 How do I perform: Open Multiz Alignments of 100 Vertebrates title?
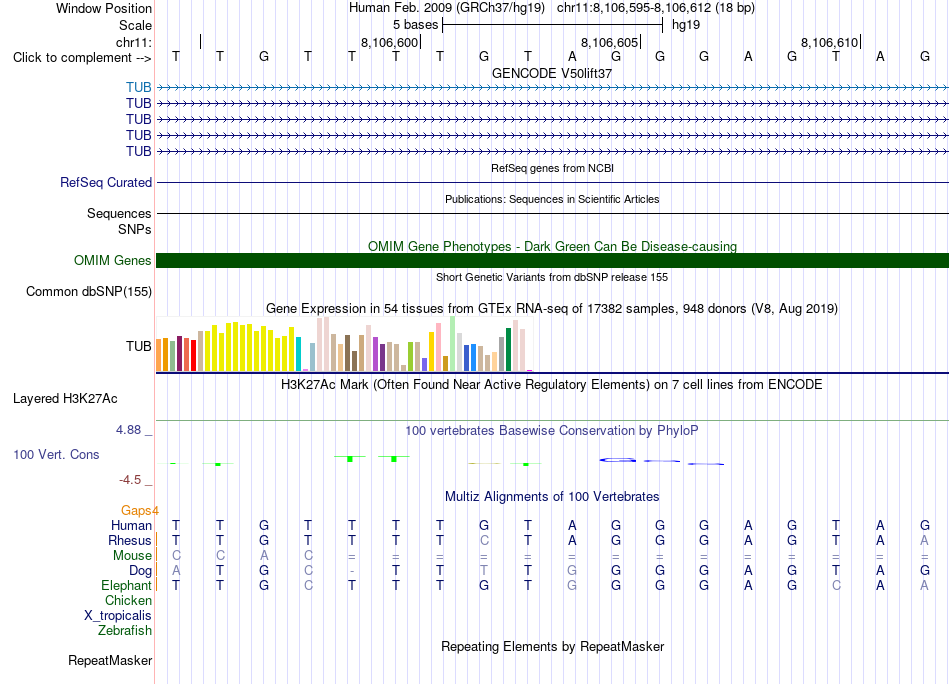point(552,497)
